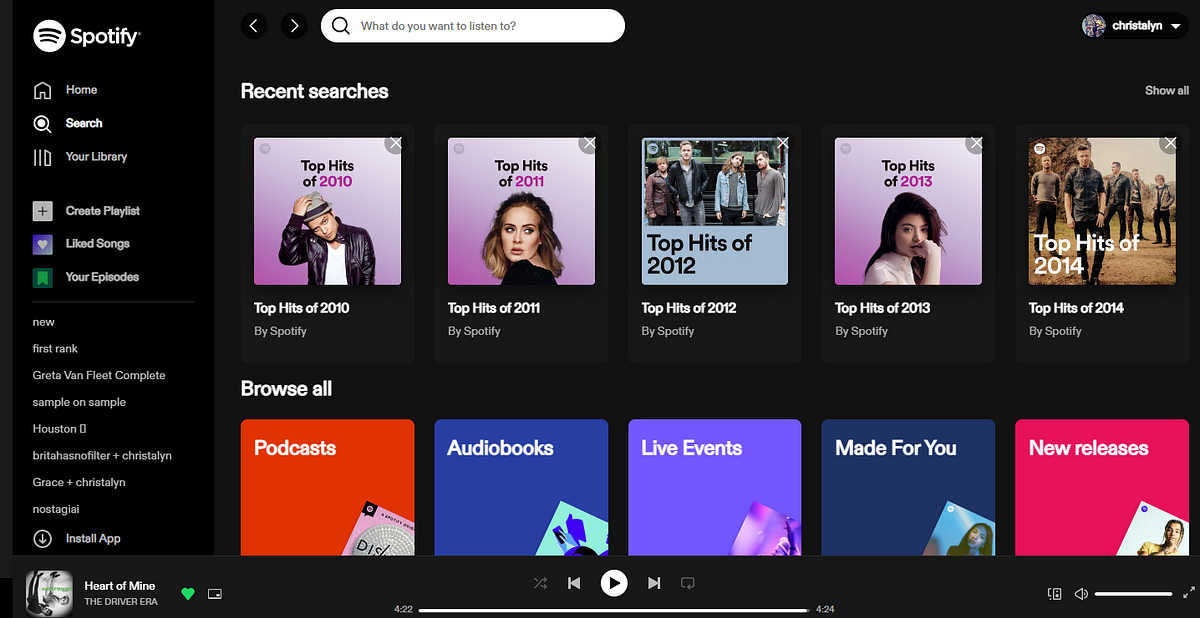Open the Top Hits of 2012 playlist
This screenshot has height=618, width=1200.
coord(714,210)
